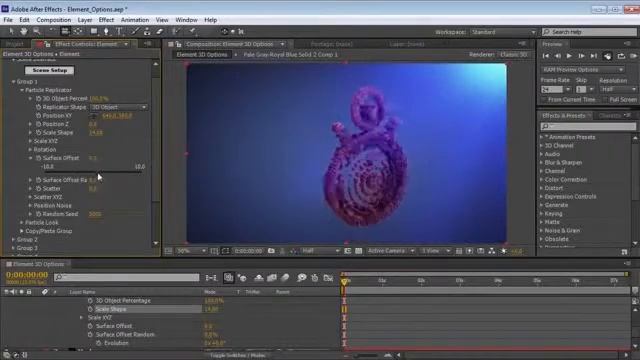Expand the Blur & Sharpen effects category
Viewport: 640px width, 360px height.
pos(542,162)
